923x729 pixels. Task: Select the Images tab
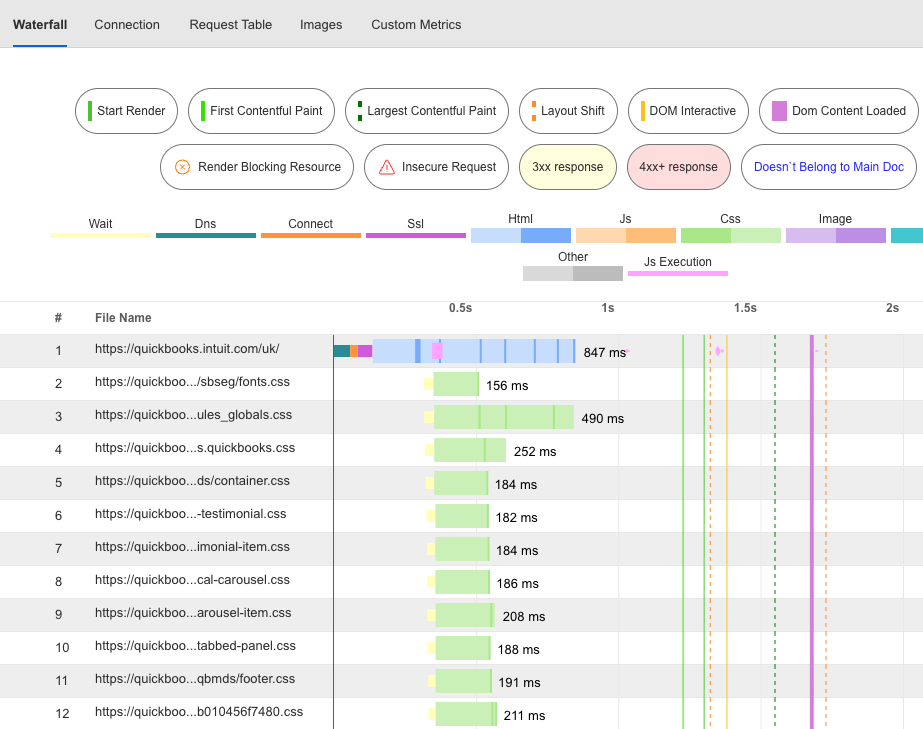coord(321,24)
